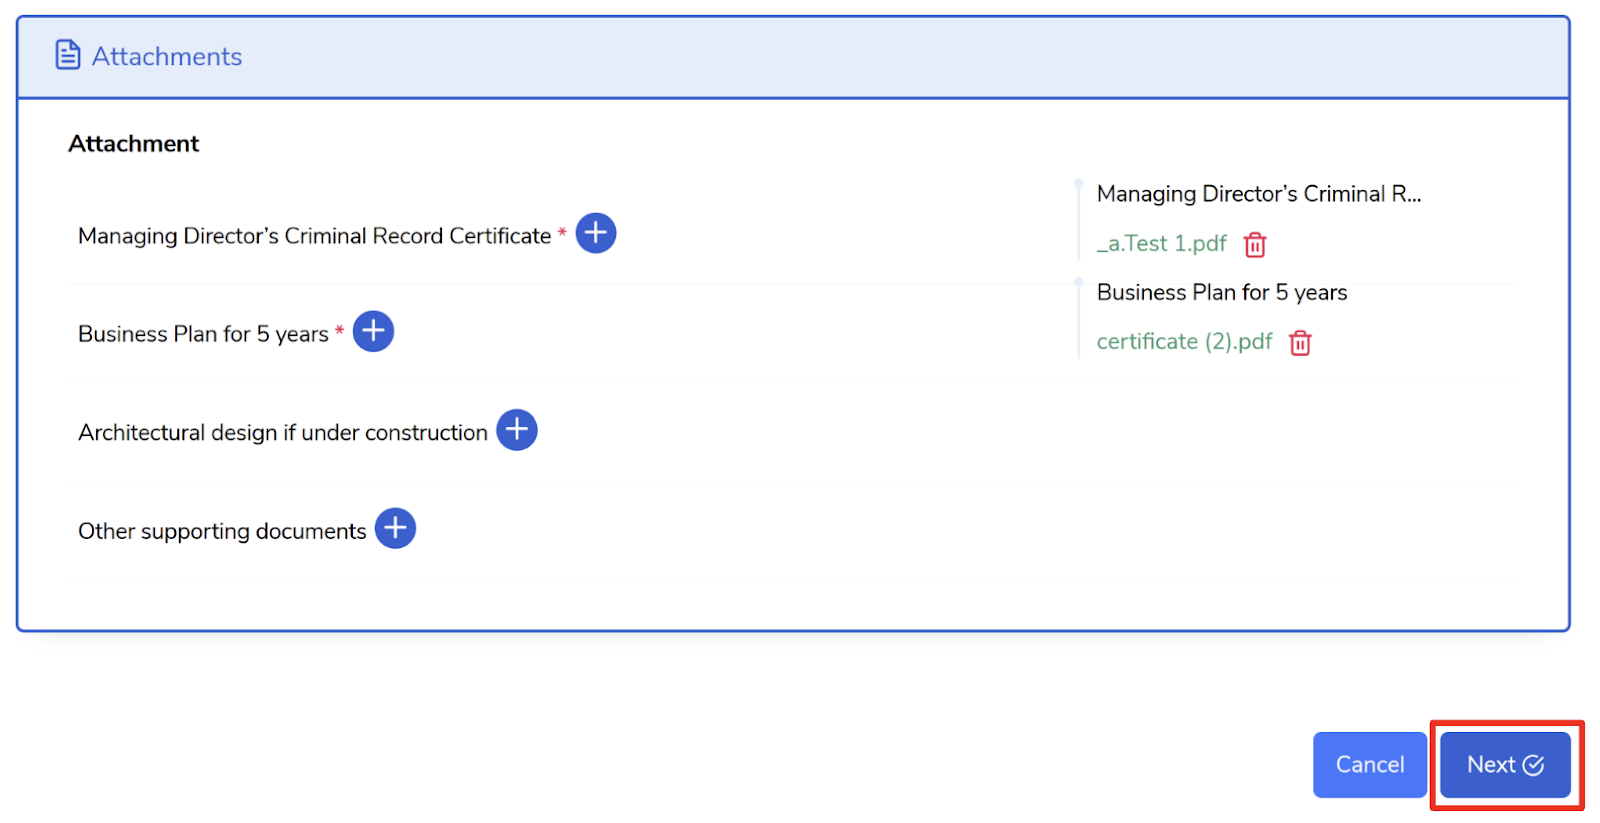The image size is (1600, 823).
Task: Click the Attachments panel header title
Action: coord(167,56)
